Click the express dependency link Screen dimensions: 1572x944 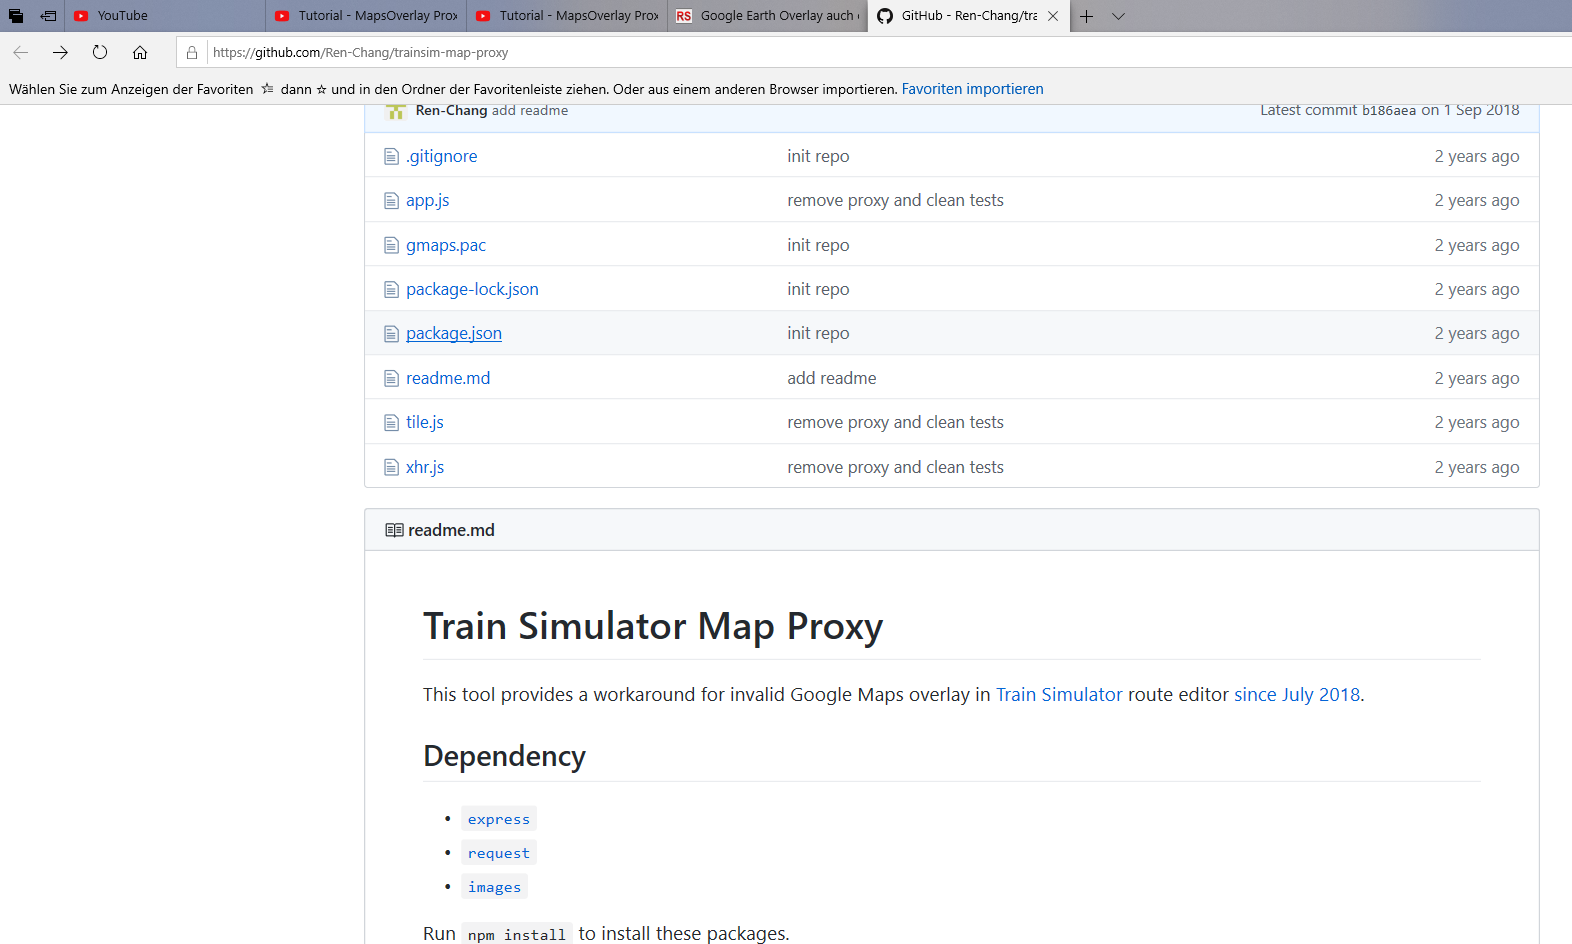(499, 819)
